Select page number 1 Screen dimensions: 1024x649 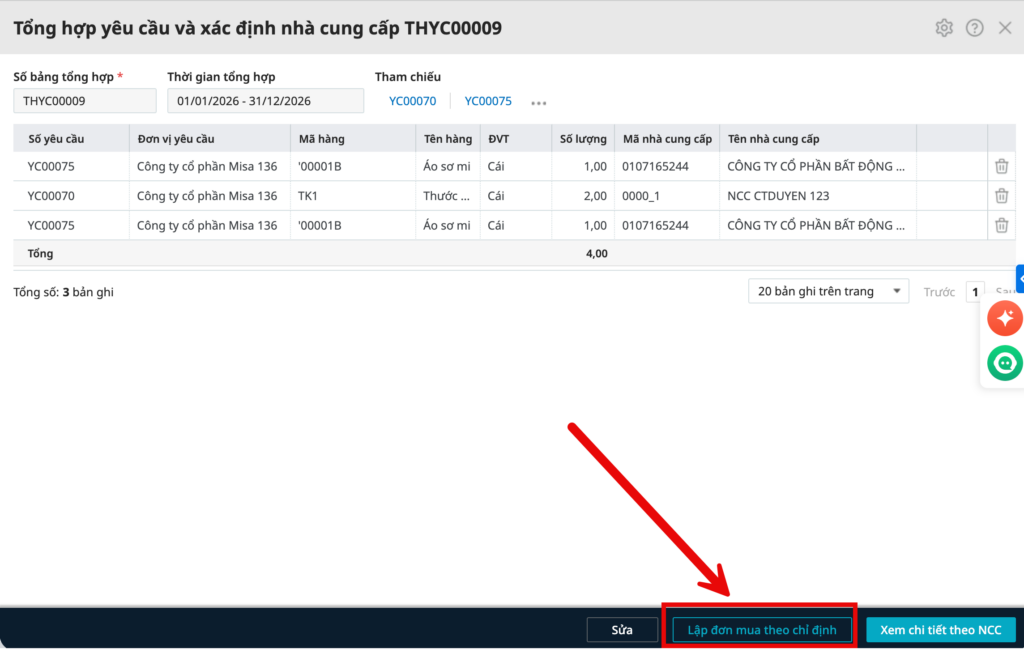click(974, 292)
